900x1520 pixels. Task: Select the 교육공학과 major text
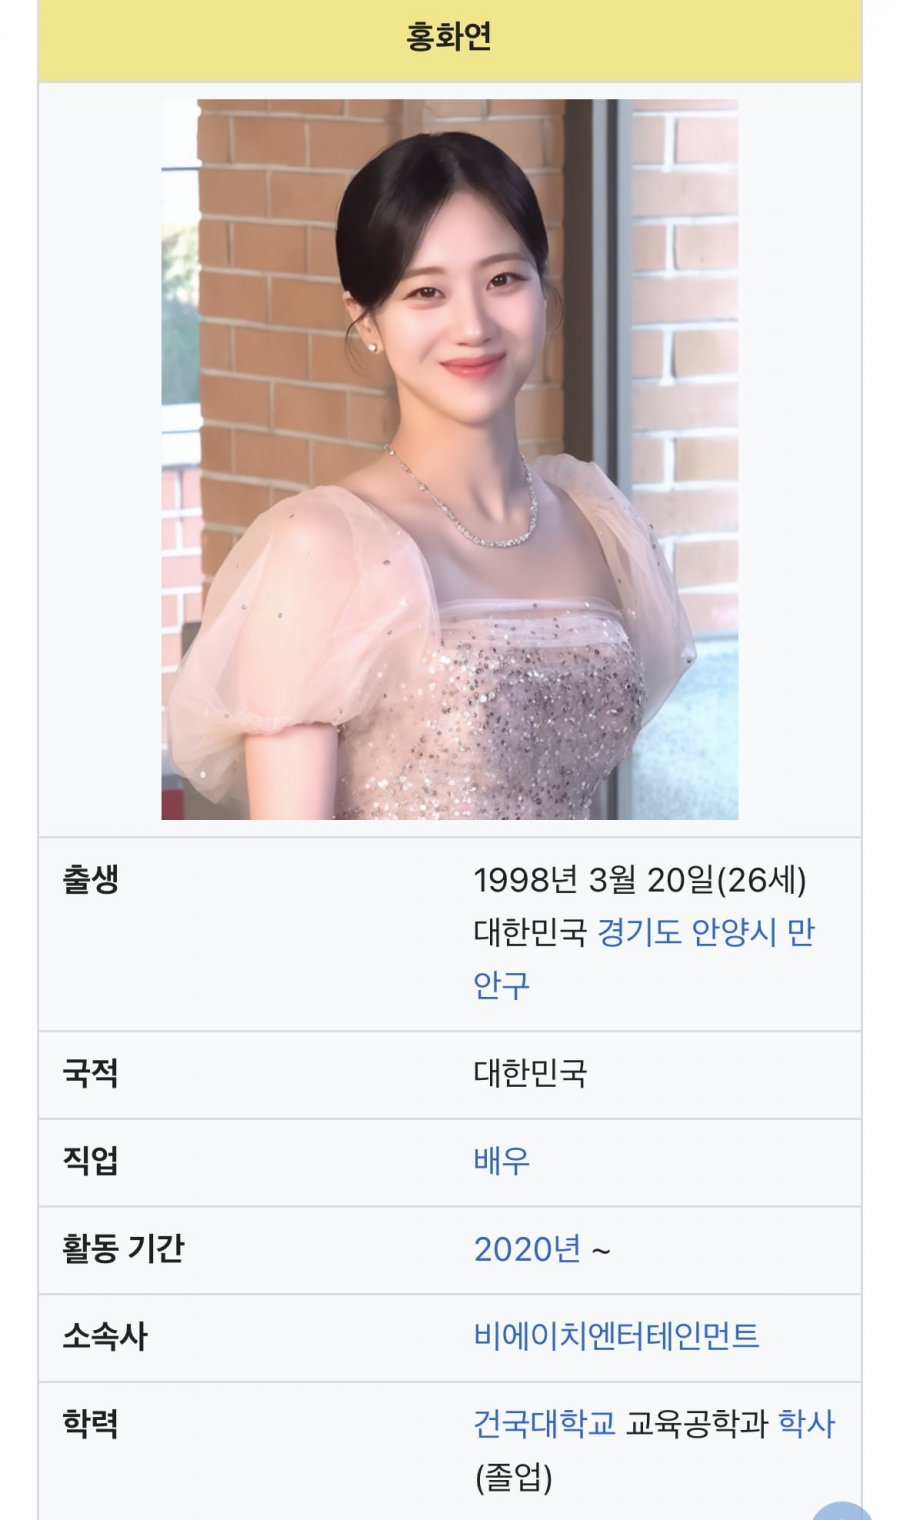coord(697,1423)
